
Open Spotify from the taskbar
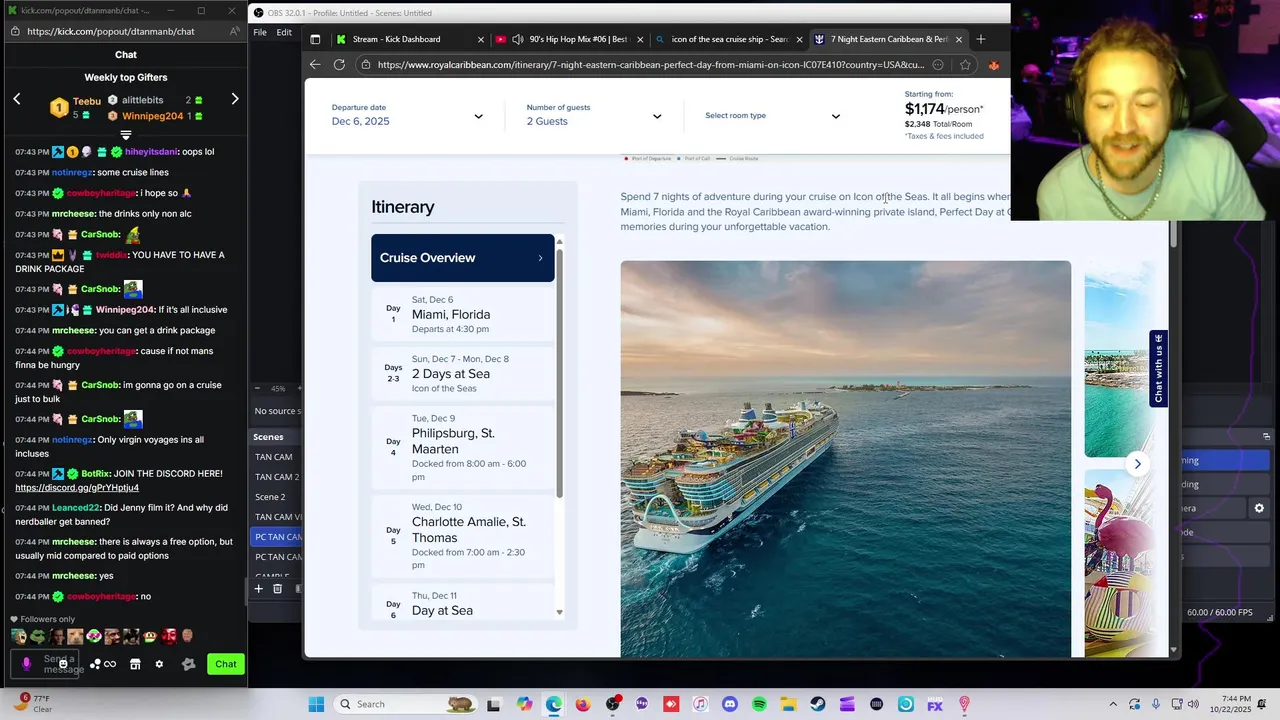coord(759,704)
